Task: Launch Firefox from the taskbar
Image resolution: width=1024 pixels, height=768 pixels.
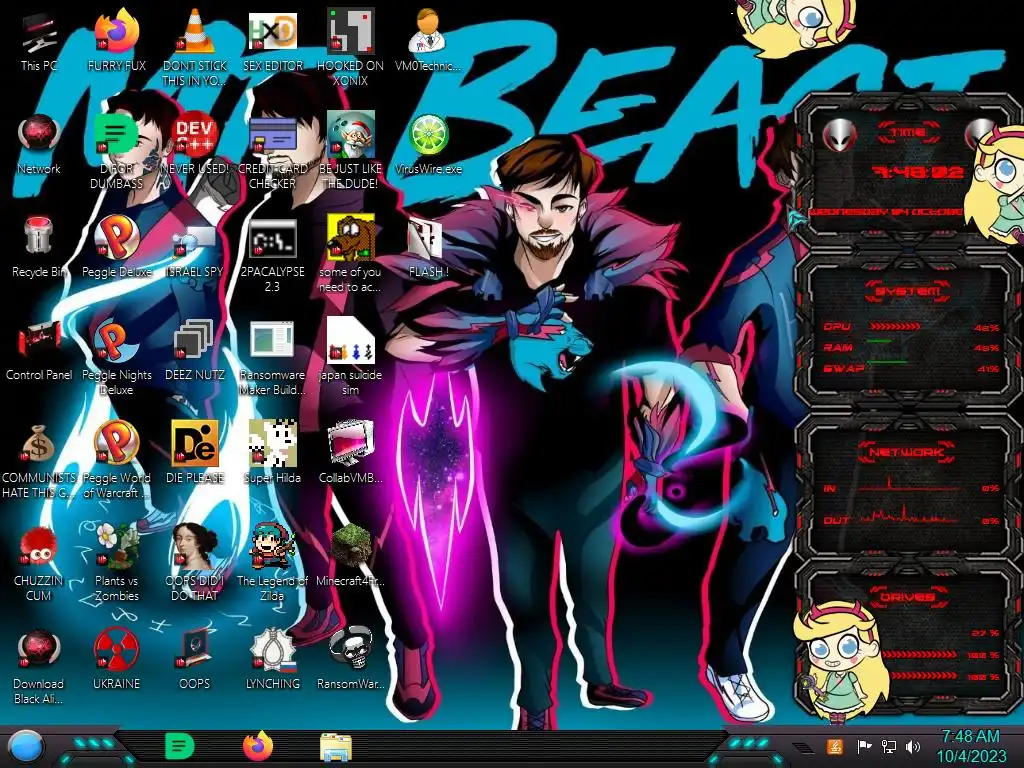Action: [x=258, y=746]
